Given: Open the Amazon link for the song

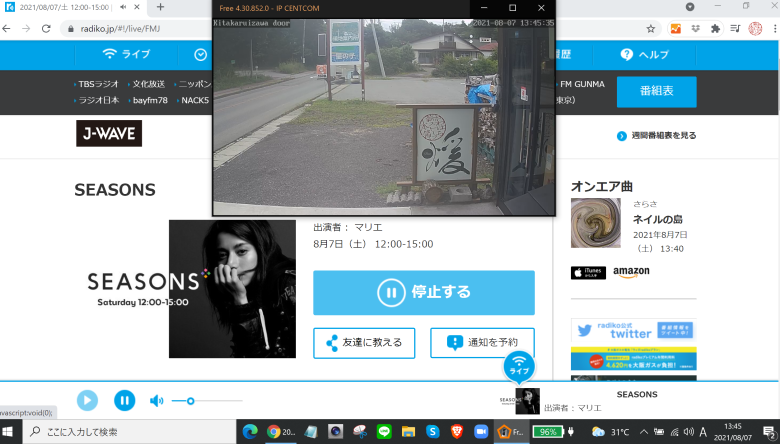Looking at the screenshot, I should tap(631, 272).
